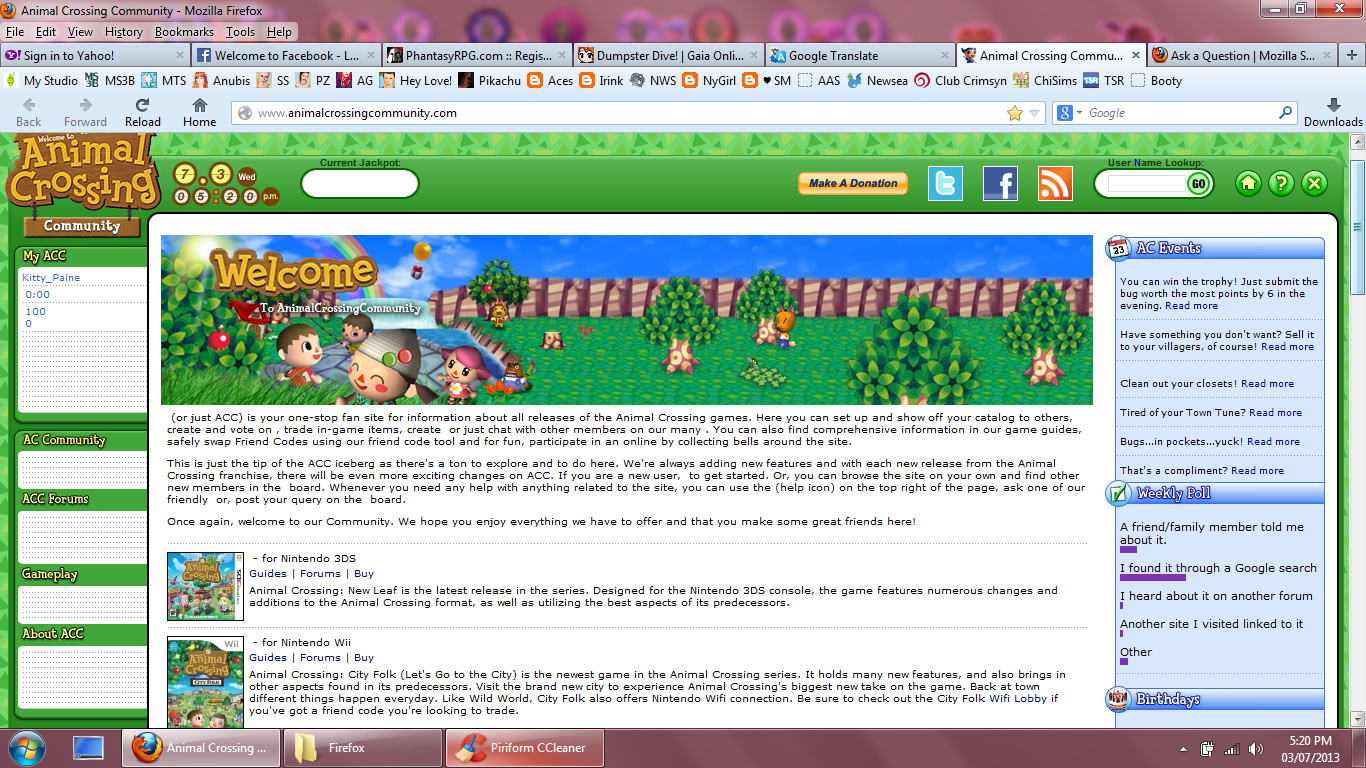Open the History menu
This screenshot has height=768, width=1366.
[124, 32]
